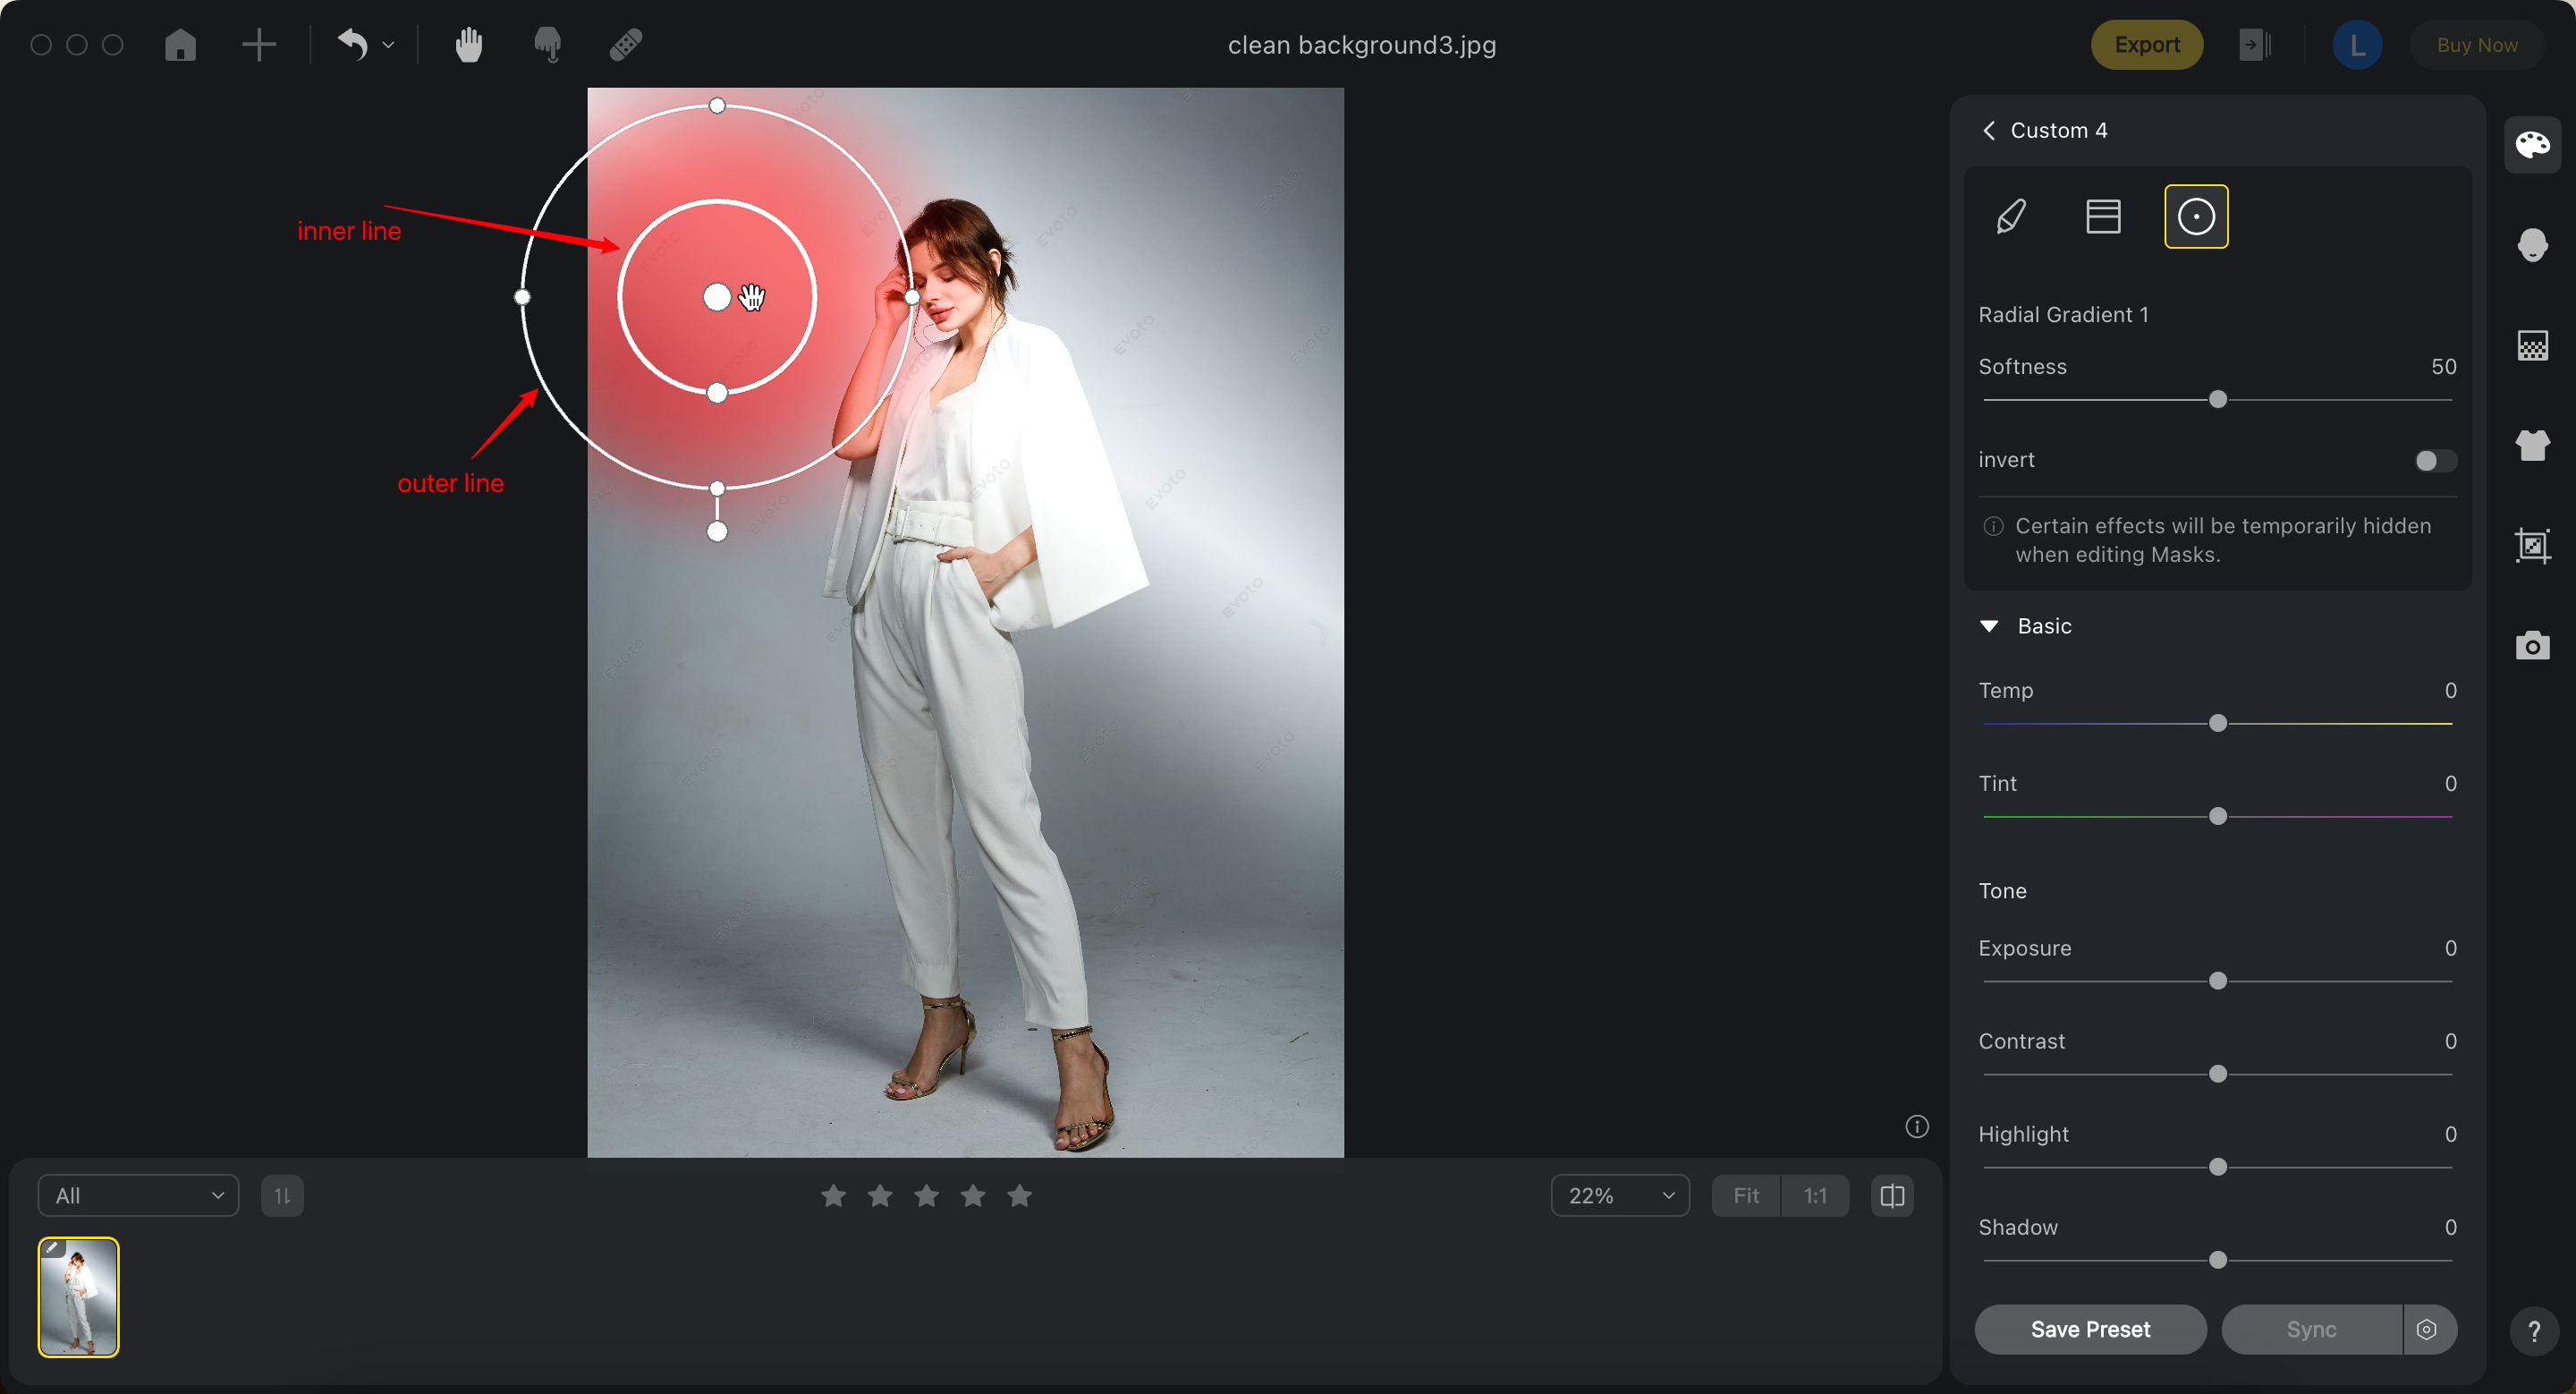The image size is (2576, 1394).
Task: Click the Softness slider handle
Action: 2217,400
